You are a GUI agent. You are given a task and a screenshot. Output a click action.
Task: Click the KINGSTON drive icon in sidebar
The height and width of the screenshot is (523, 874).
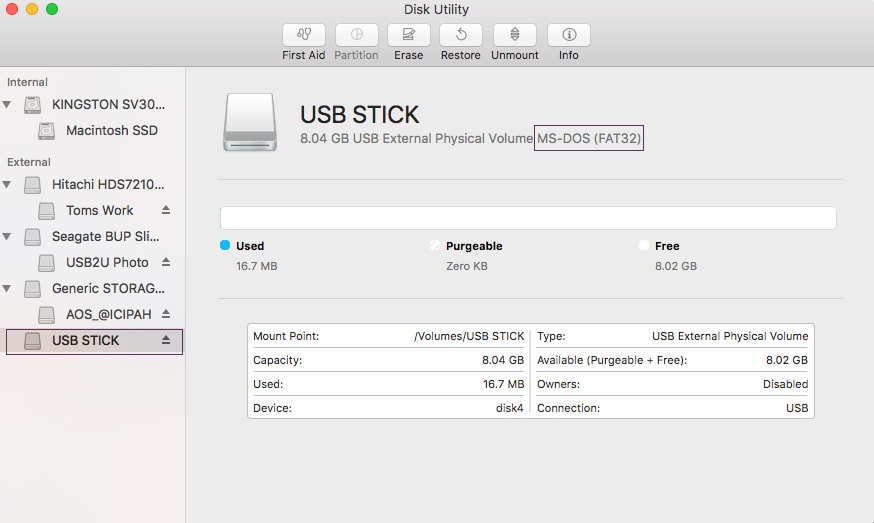[32, 105]
